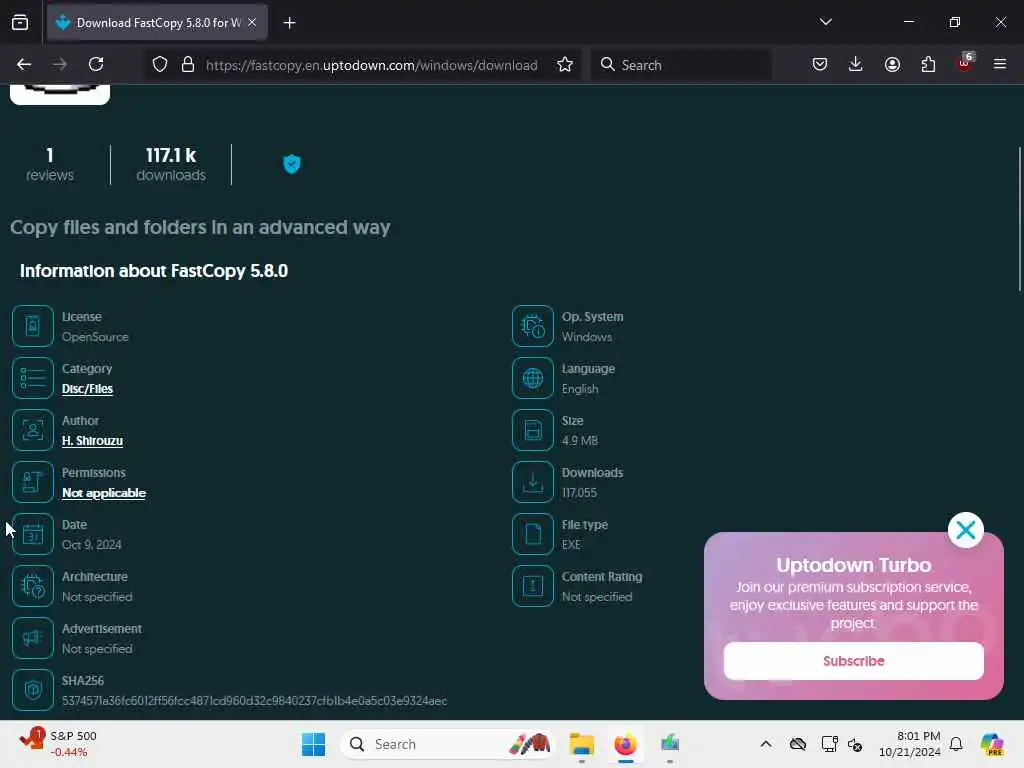Click the Content Rating icon
This screenshot has height=768, width=1024.
533,586
